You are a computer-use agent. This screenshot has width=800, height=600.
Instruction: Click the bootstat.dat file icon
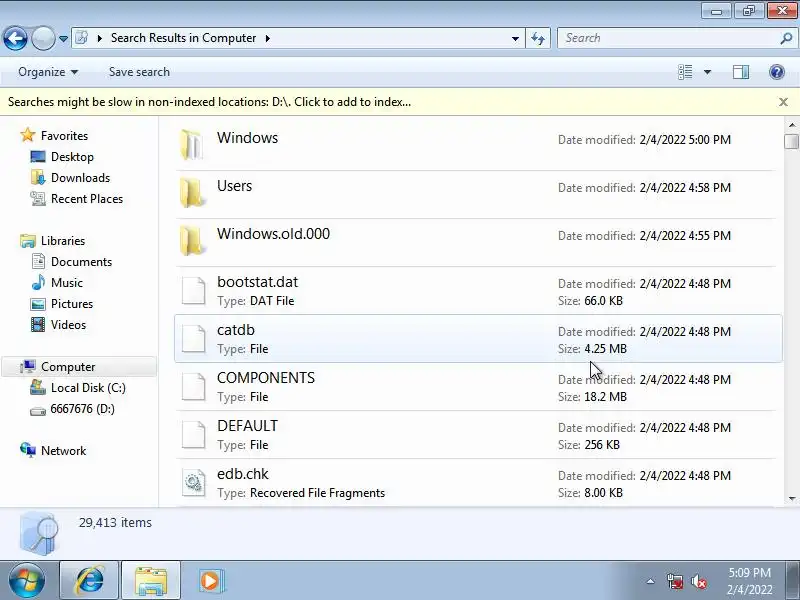(x=193, y=291)
